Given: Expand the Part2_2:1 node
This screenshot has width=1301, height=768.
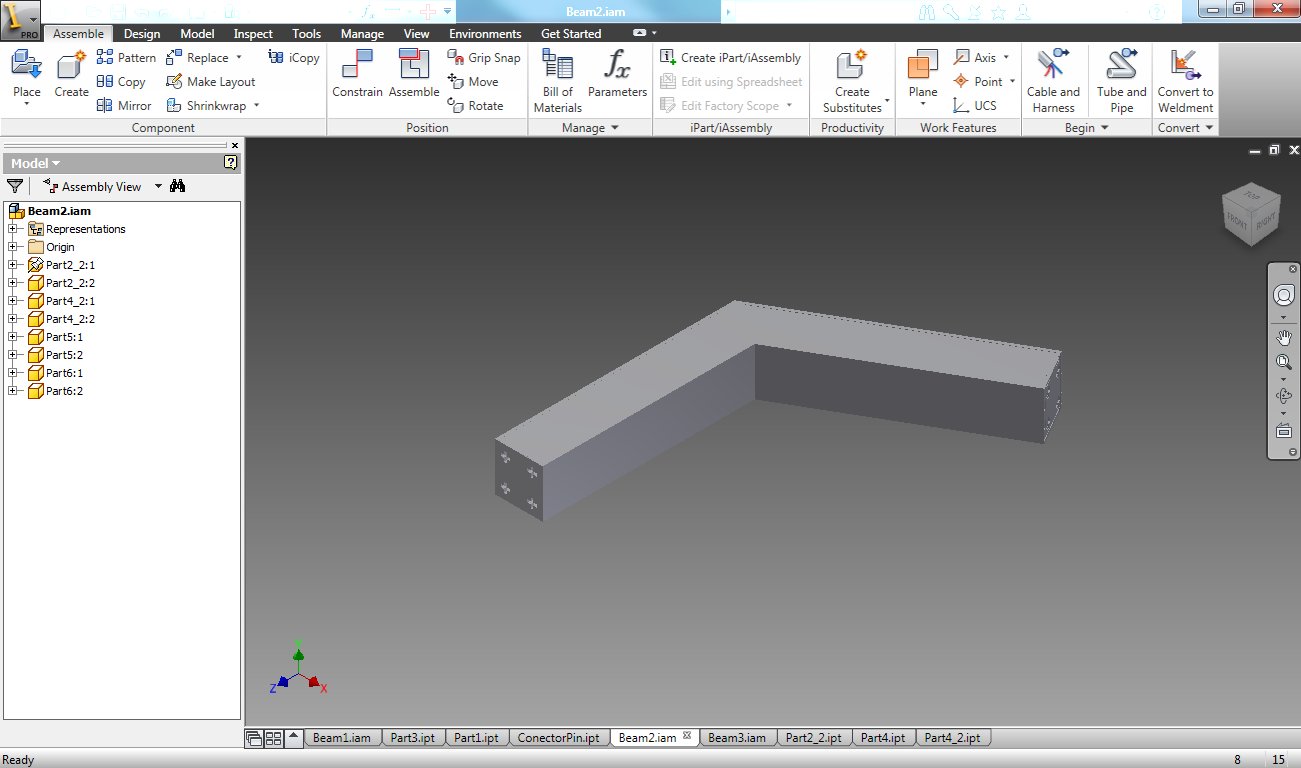Looking at the screenshot, I should [x=13, y=265].
